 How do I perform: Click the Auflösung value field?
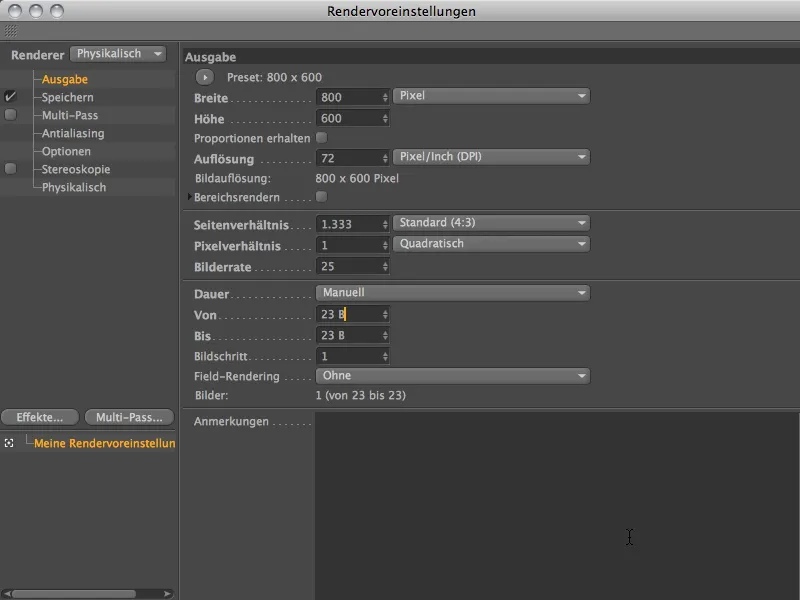coord(348,158)
